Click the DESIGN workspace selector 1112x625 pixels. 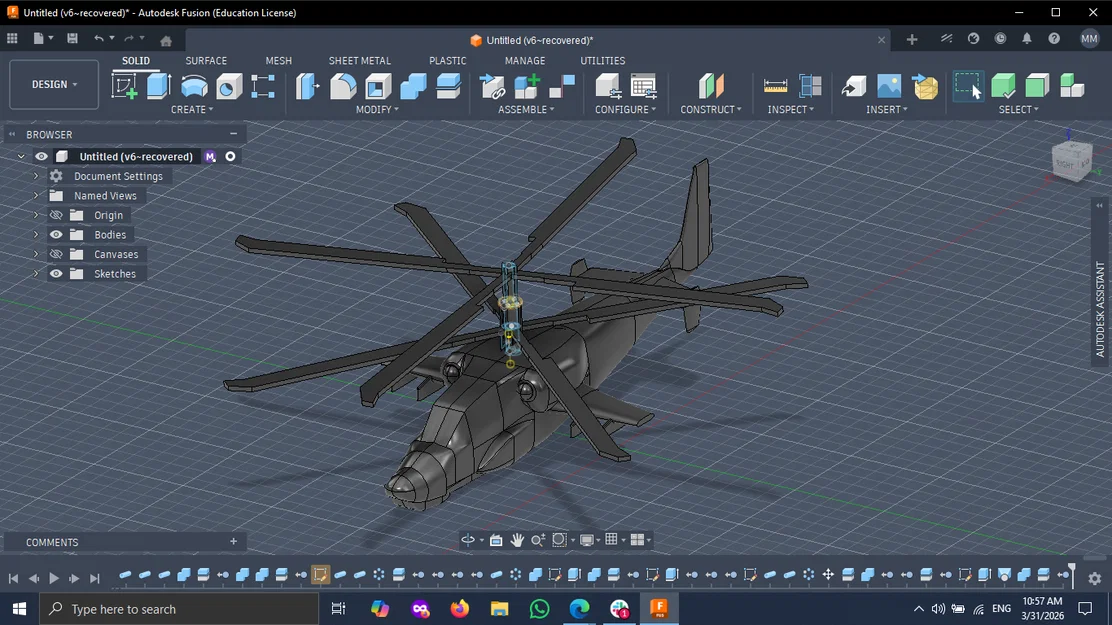pyautogui.click(x=53, y=84)
